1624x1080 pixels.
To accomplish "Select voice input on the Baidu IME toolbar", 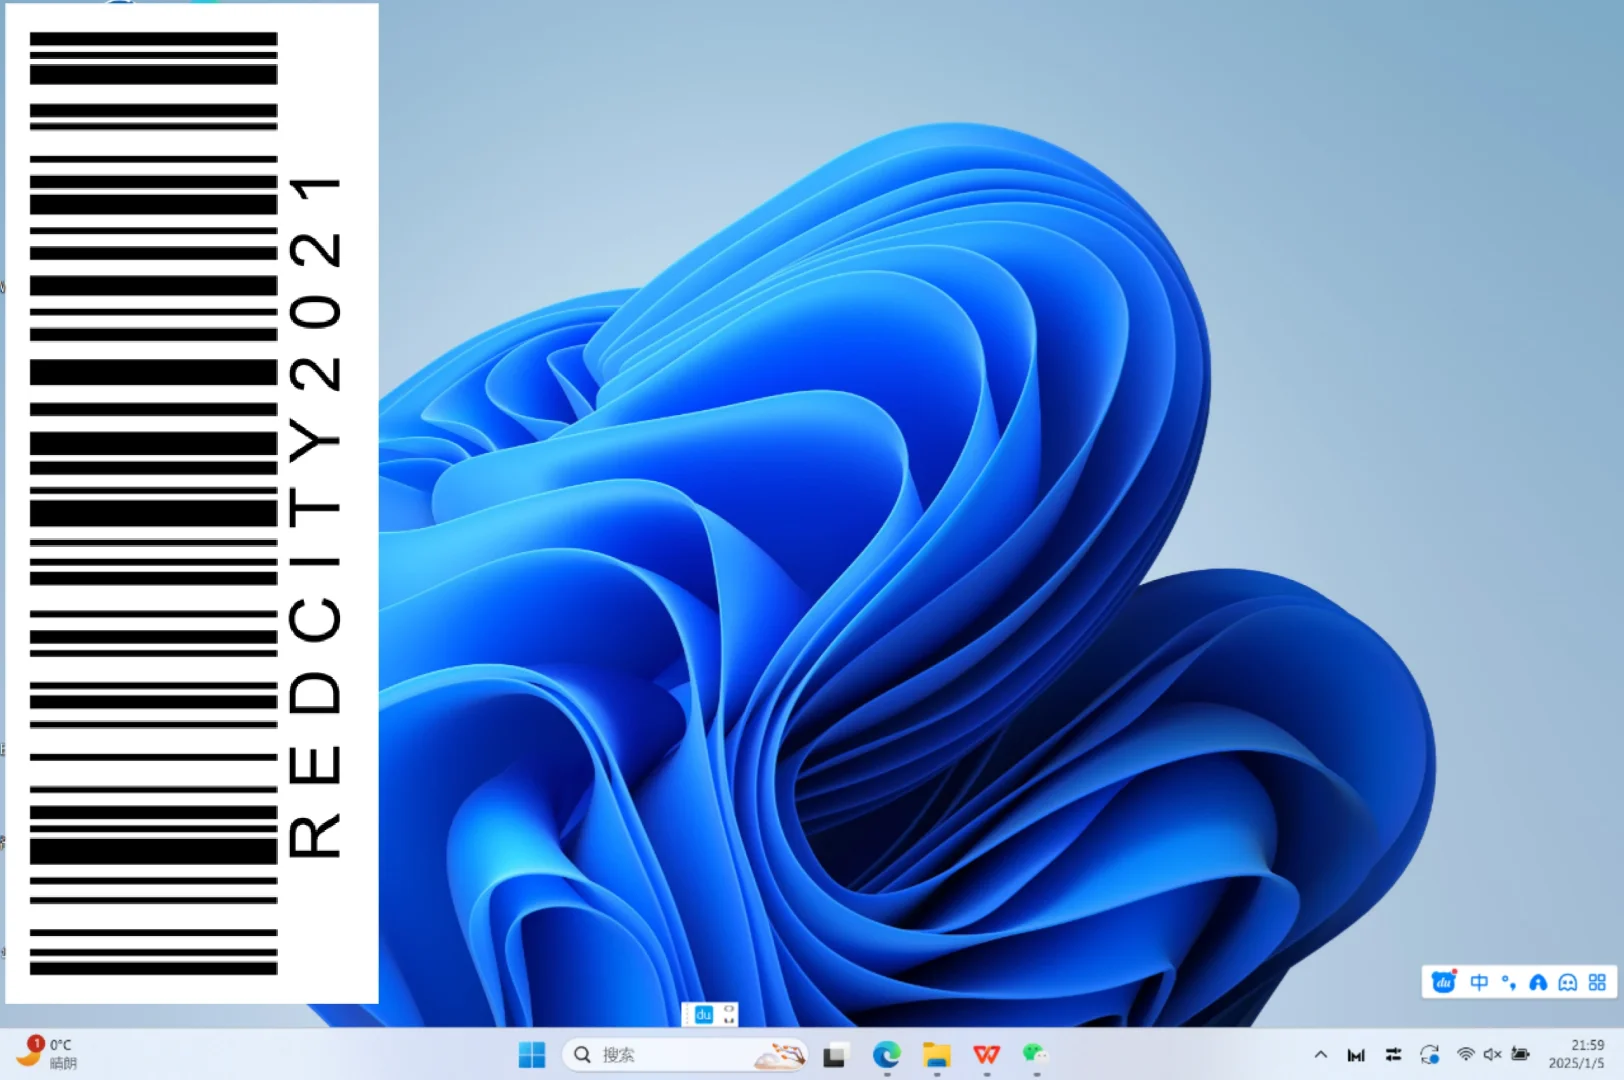I will tap(1538, 982).
